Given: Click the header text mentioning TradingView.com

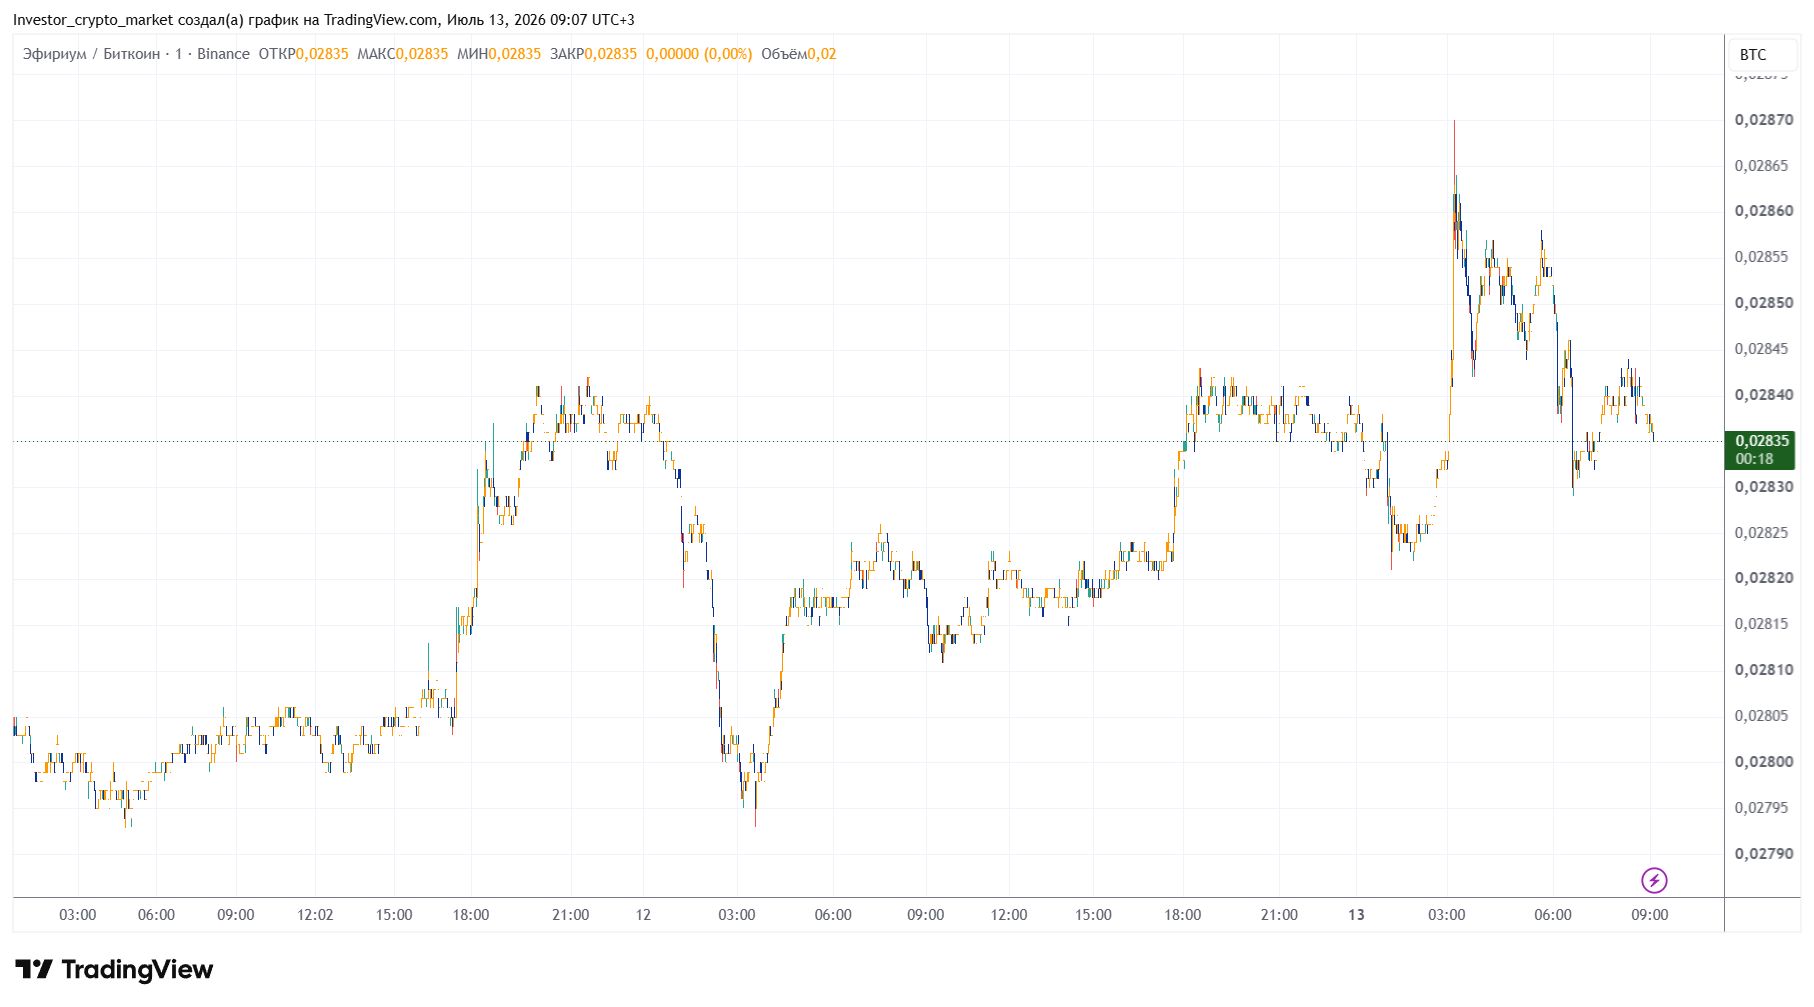Looking at the screenshot, I should 323,20.
